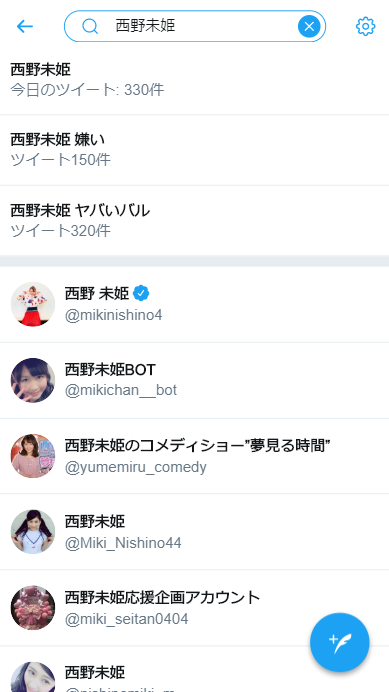389x692 pixels.
Task: Select suggestion 西野未姫 今日のツイート 330件
Action: coord(194,80)
